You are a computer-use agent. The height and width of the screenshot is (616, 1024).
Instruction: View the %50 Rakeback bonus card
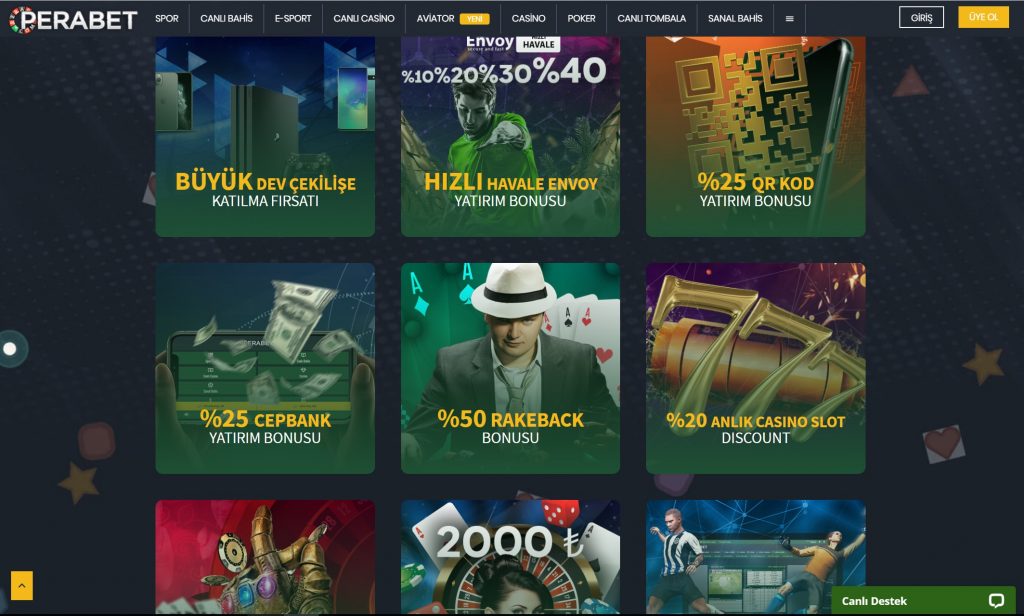510,368
